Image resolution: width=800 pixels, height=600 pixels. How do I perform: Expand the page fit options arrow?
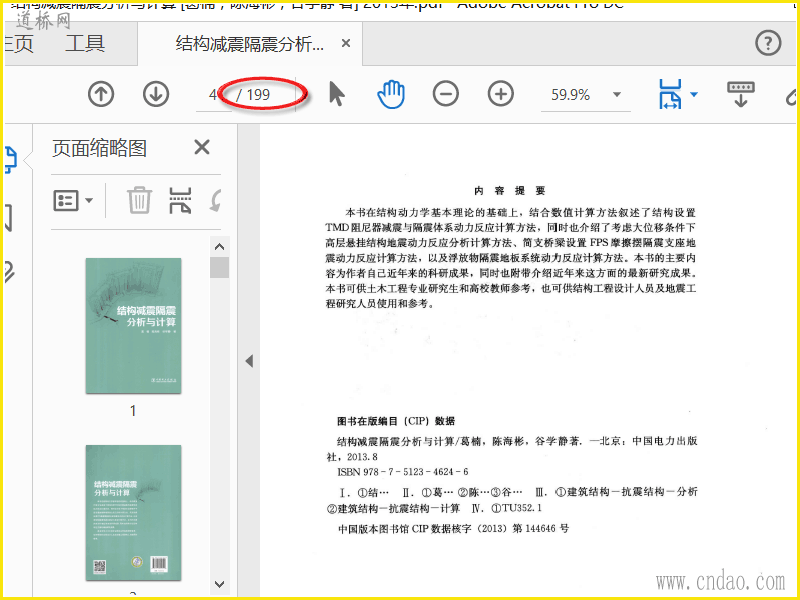point(694,94)
